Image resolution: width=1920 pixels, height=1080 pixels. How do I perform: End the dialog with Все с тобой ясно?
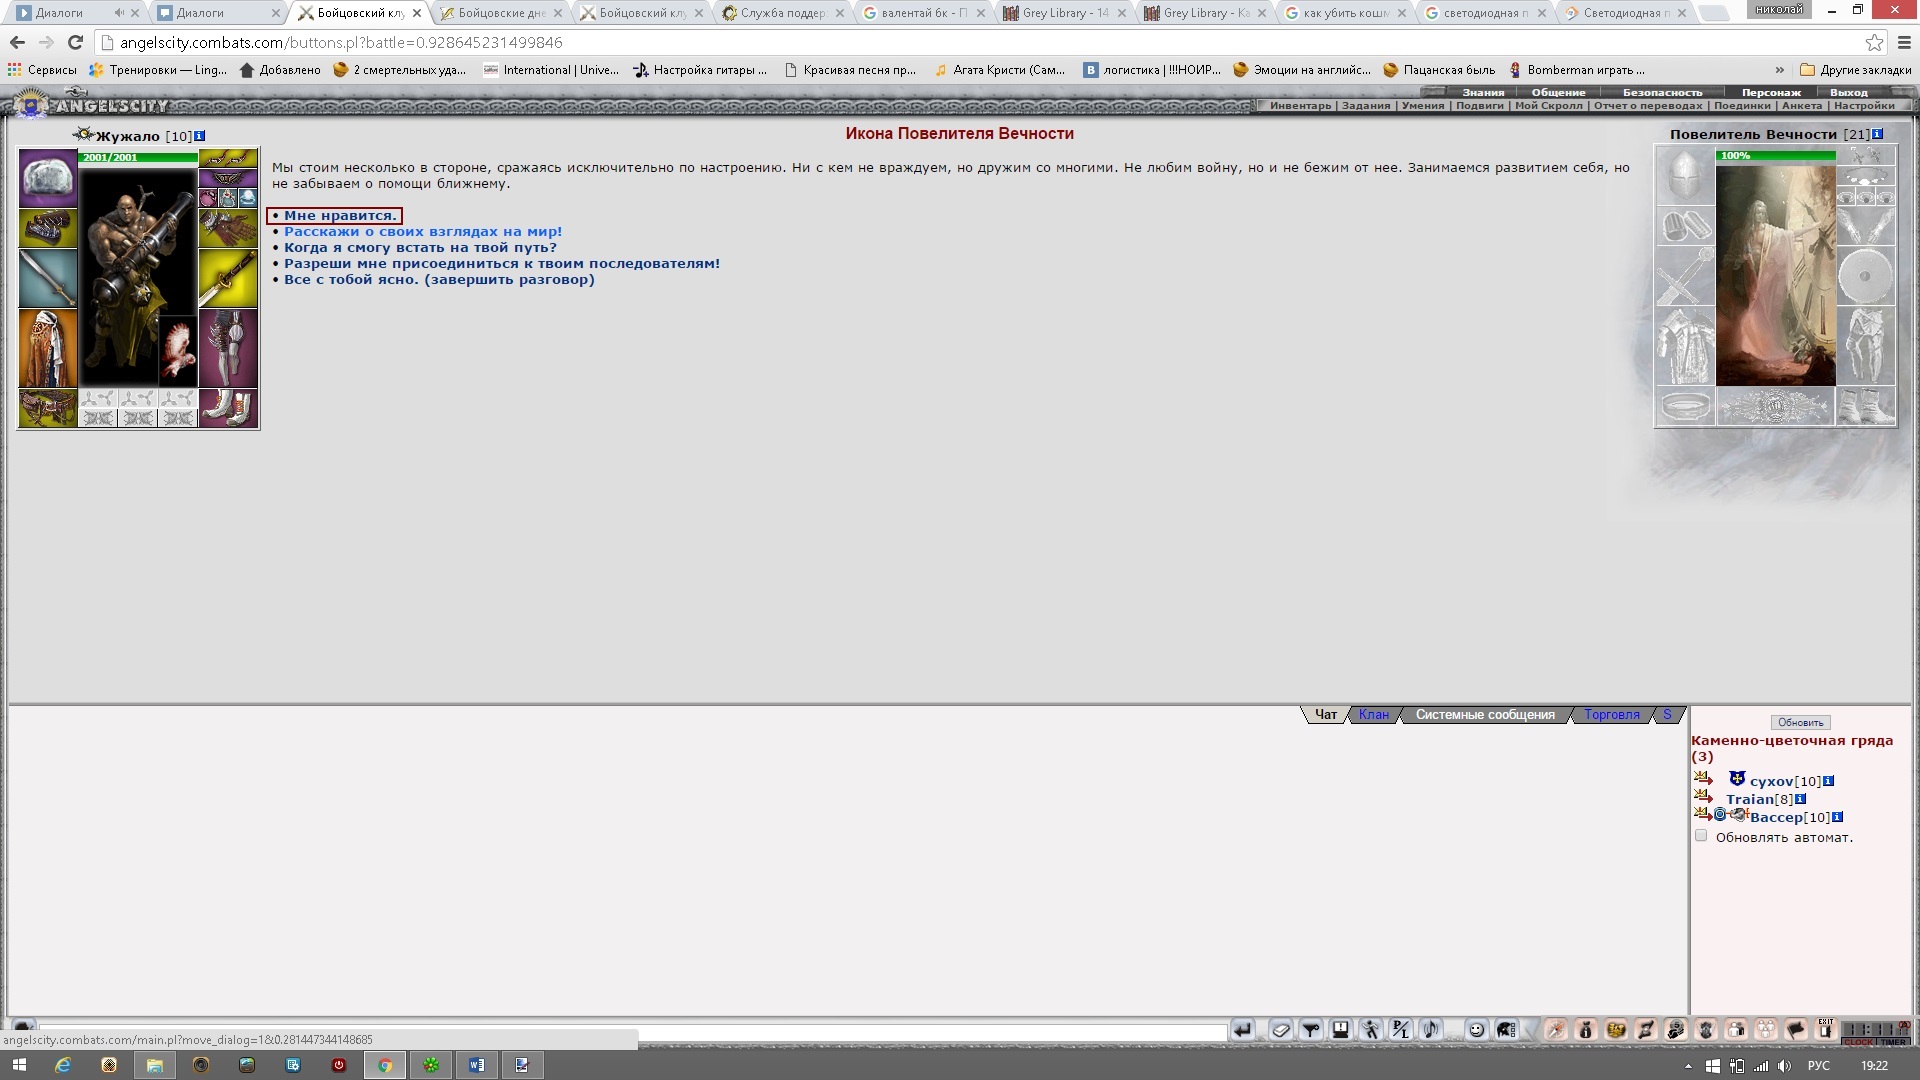439,279
